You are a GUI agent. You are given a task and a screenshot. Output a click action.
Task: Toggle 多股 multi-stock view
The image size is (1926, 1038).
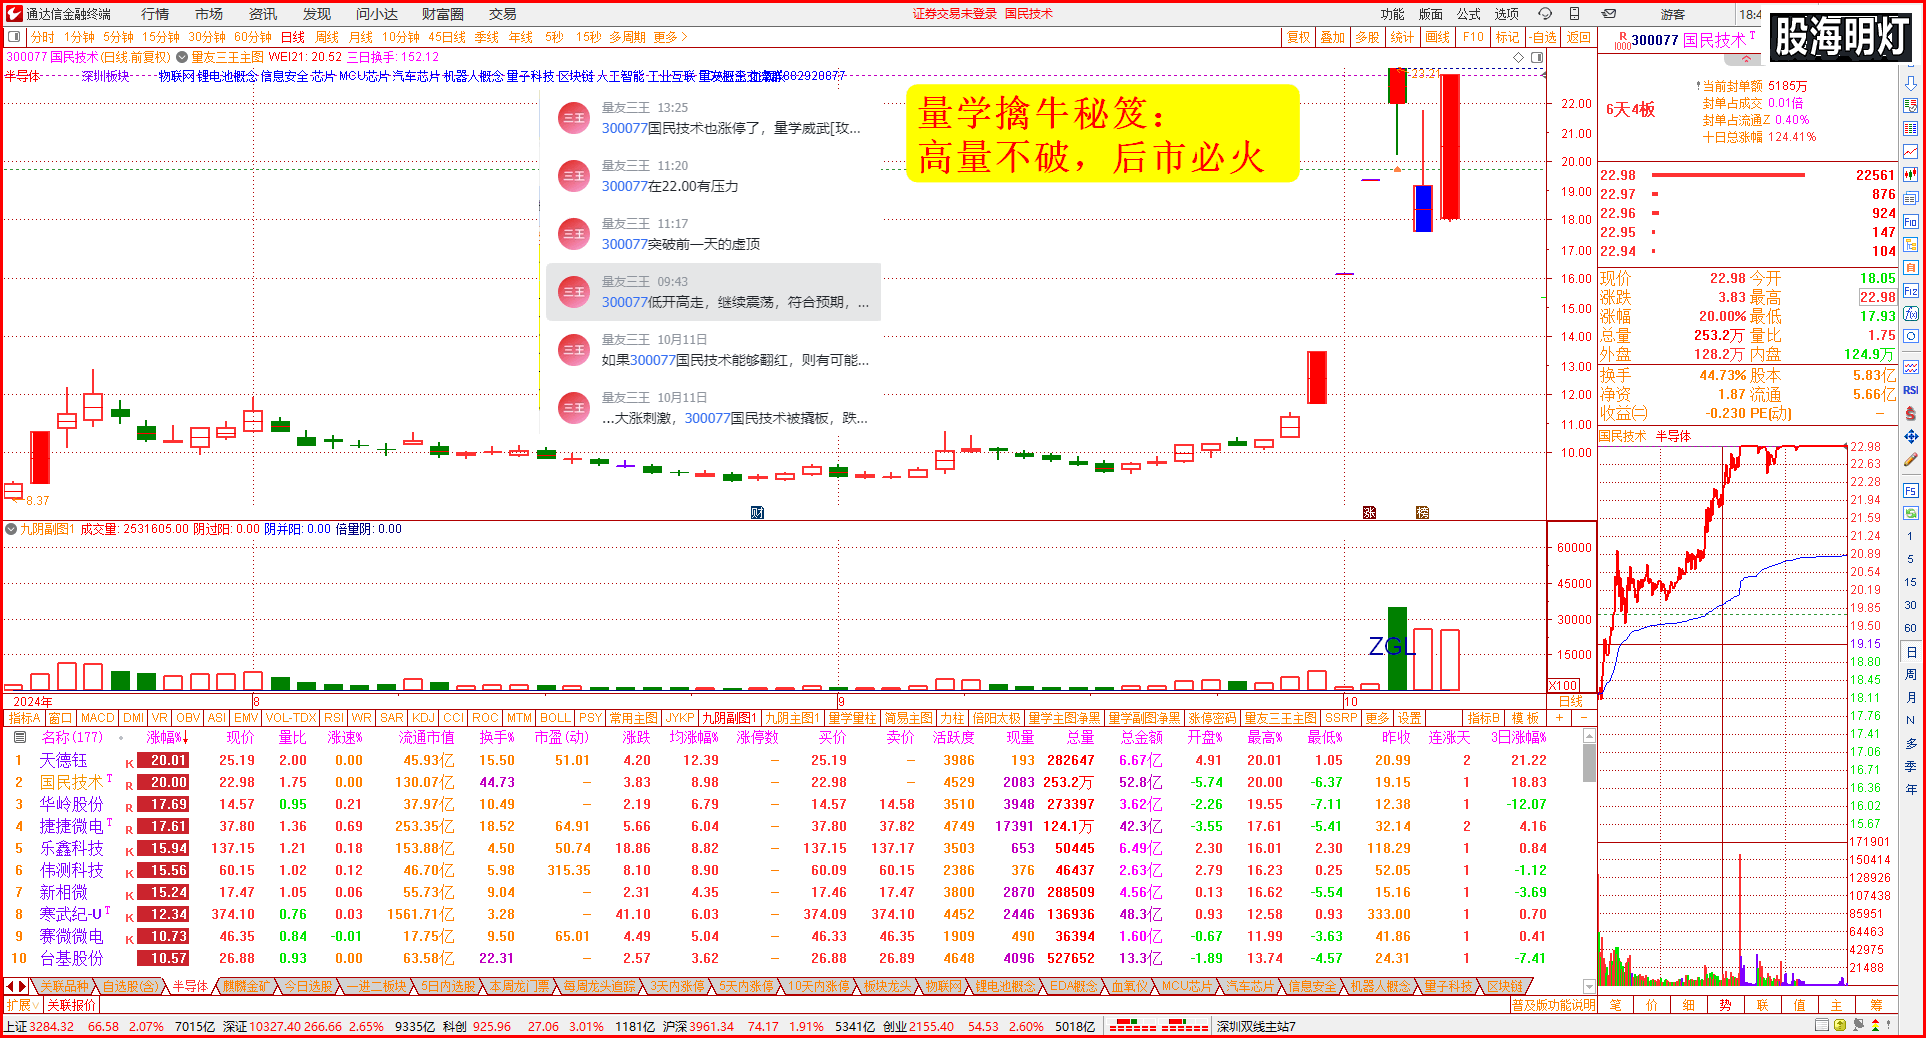pos(1367,37)
